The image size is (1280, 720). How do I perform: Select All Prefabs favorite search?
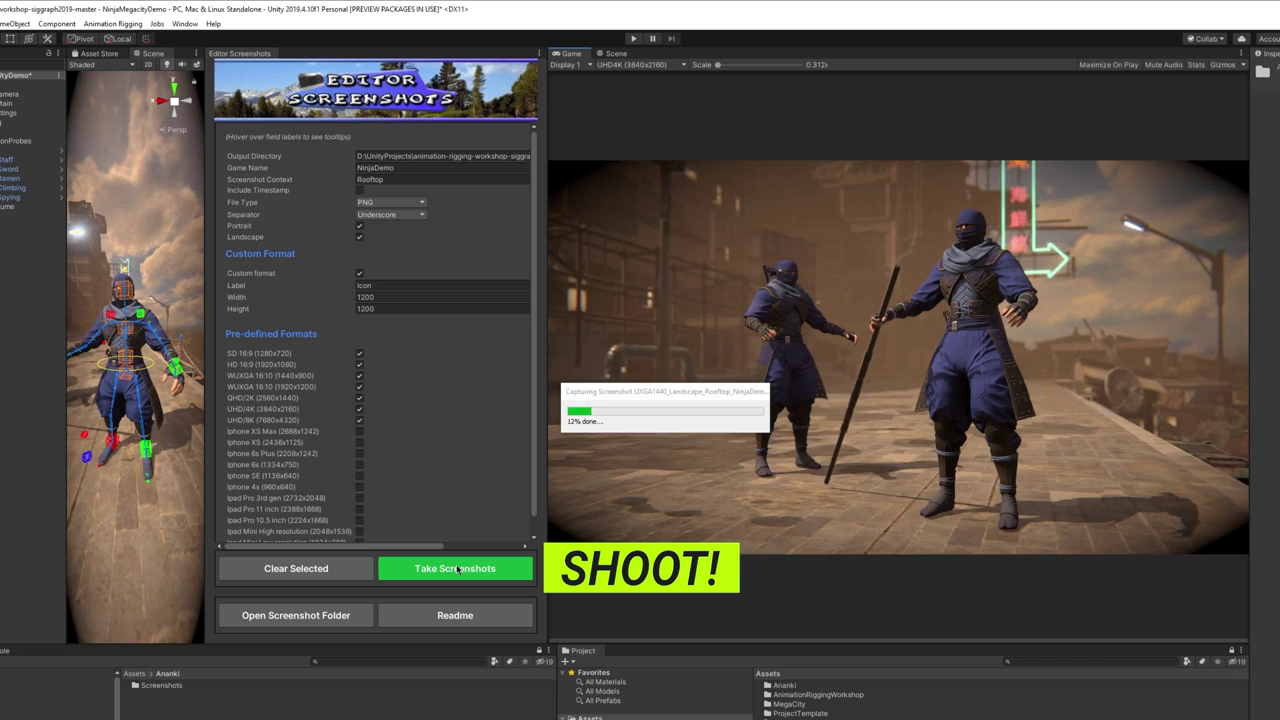click(x=601, y=700)
